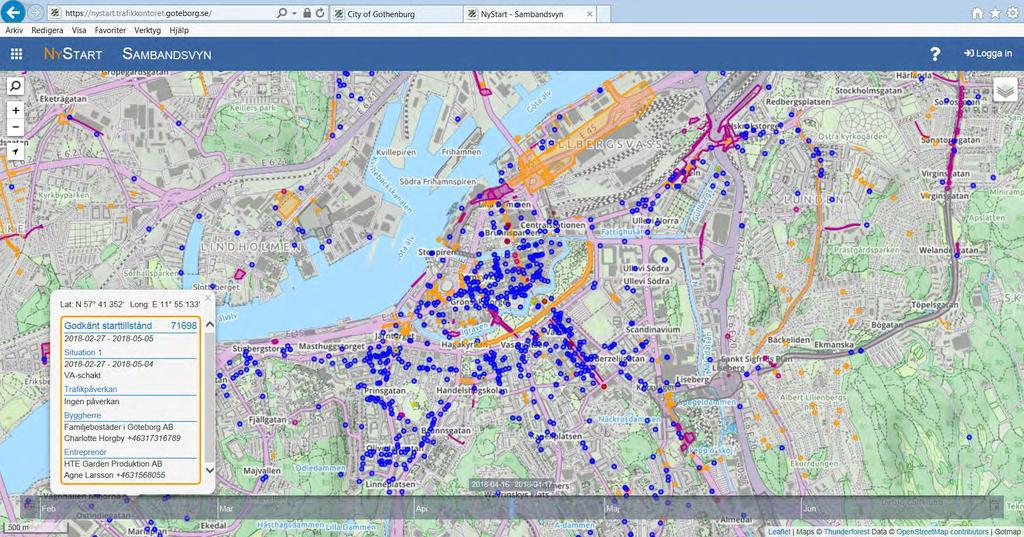Click the Jun marker on timeline
The image size is (1024, 537).
(809, 508)
